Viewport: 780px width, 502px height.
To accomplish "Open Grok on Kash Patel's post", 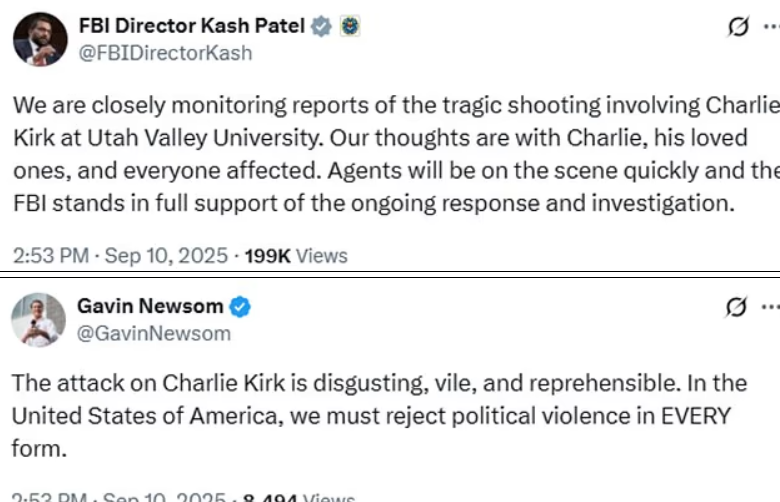I will [x=738, y=30].
